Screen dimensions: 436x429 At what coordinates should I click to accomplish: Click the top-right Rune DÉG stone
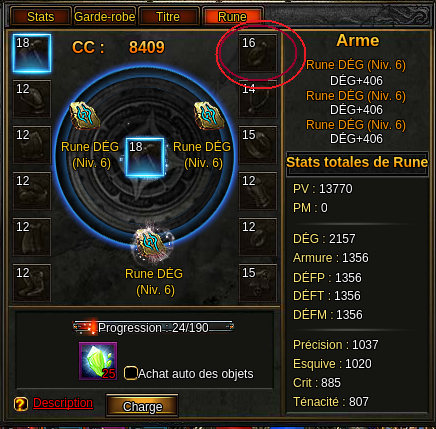coord(209,116)
